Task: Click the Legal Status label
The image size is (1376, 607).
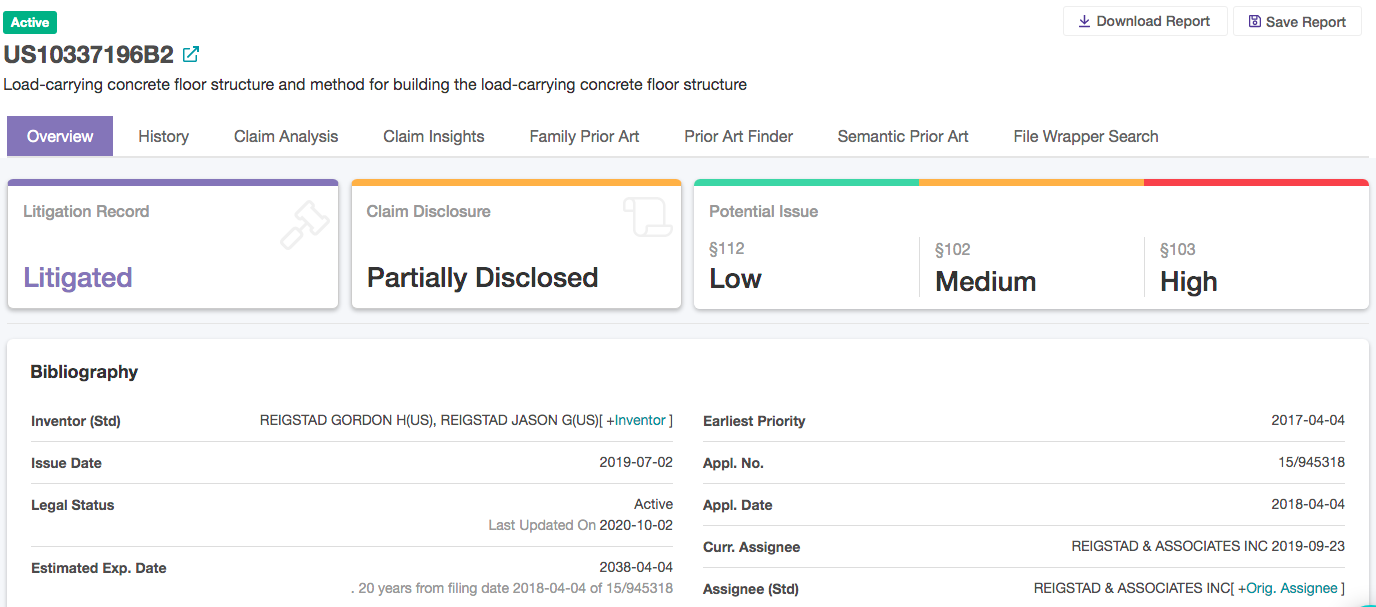Action: click(73, 505)
